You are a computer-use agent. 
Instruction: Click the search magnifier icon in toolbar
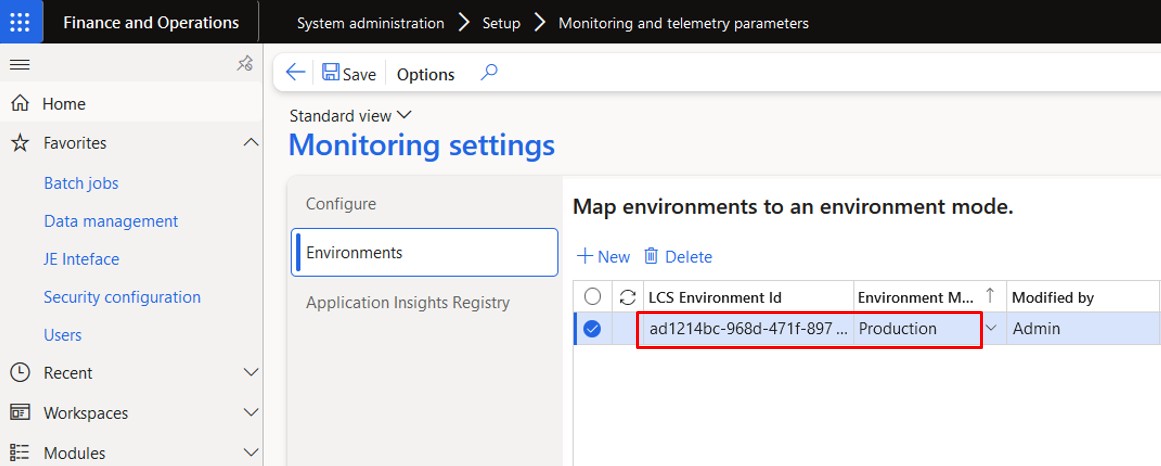(489, 73)
